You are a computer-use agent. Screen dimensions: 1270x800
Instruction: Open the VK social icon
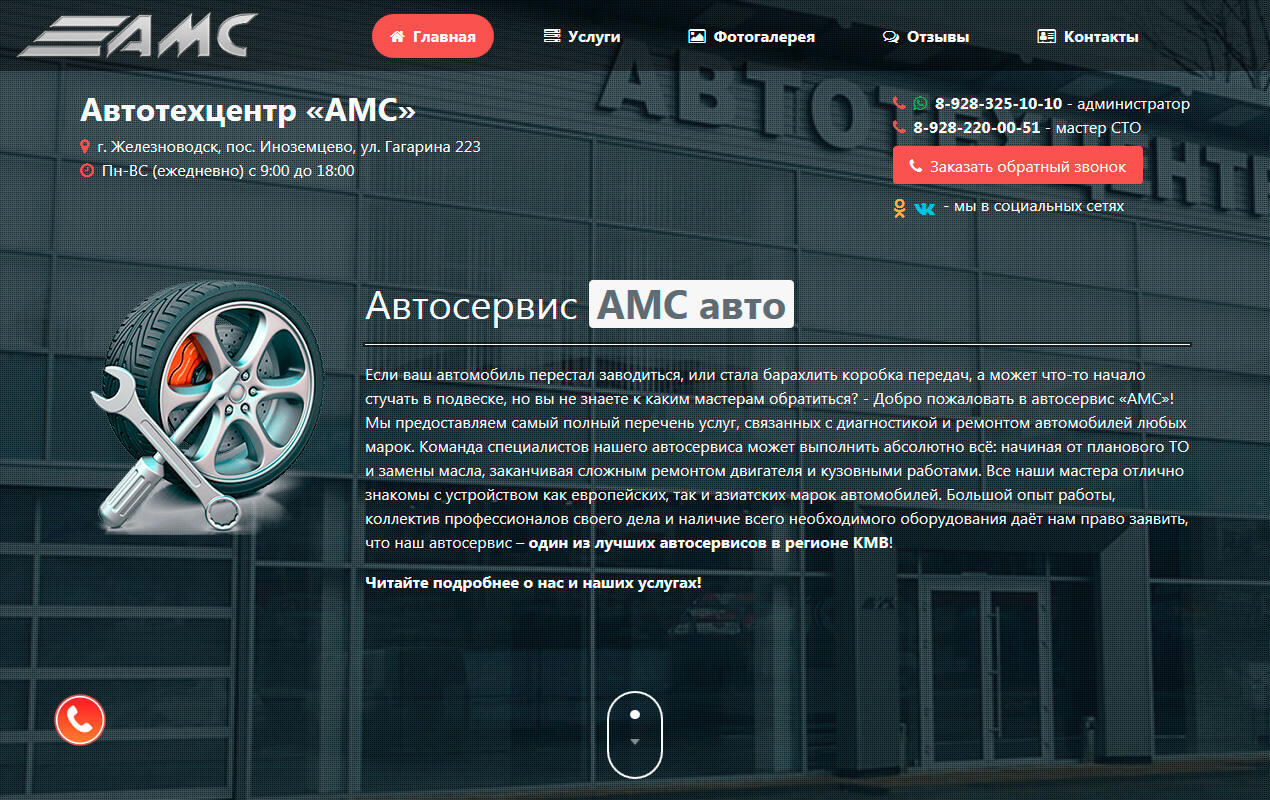925,208
